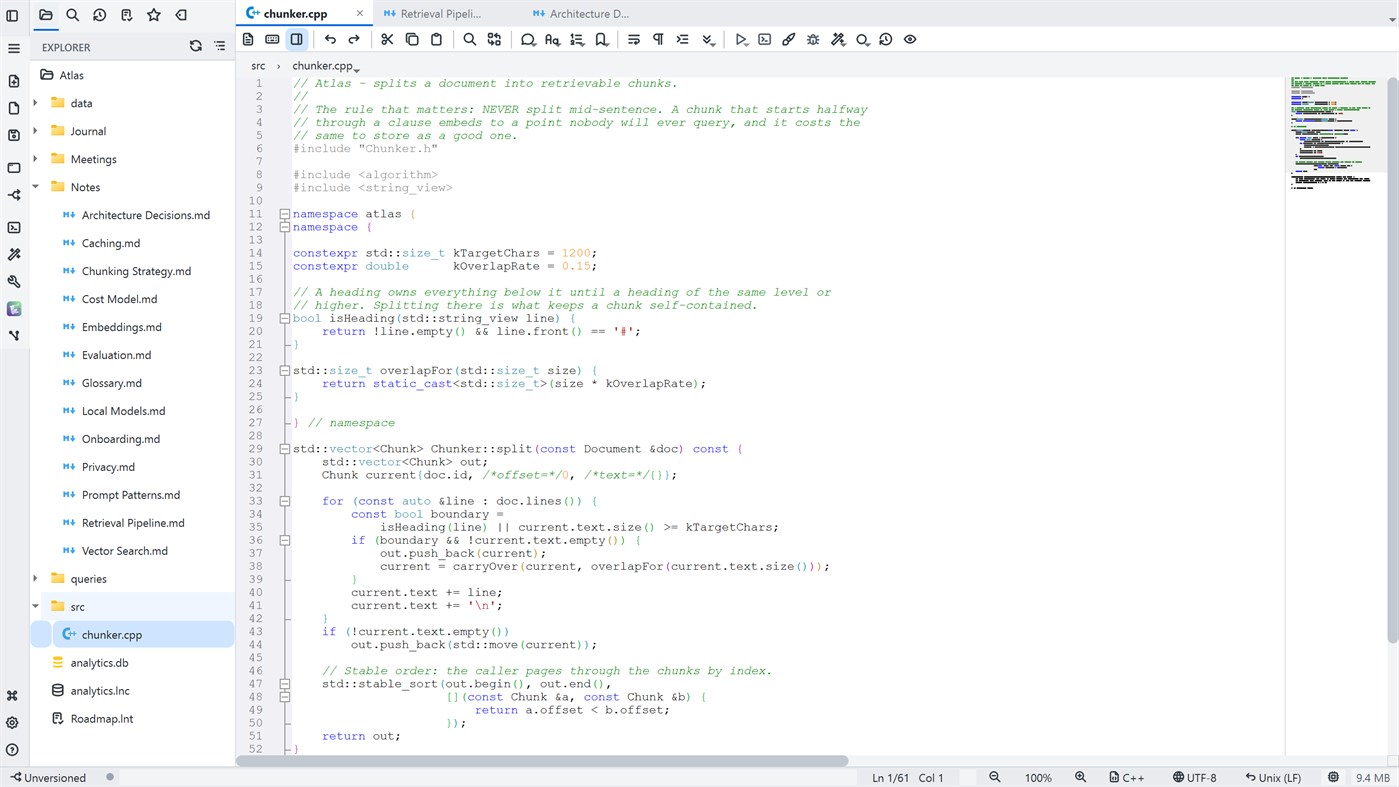
Task: Toggle indent guides toolbar icon
Action: point(683,39)
